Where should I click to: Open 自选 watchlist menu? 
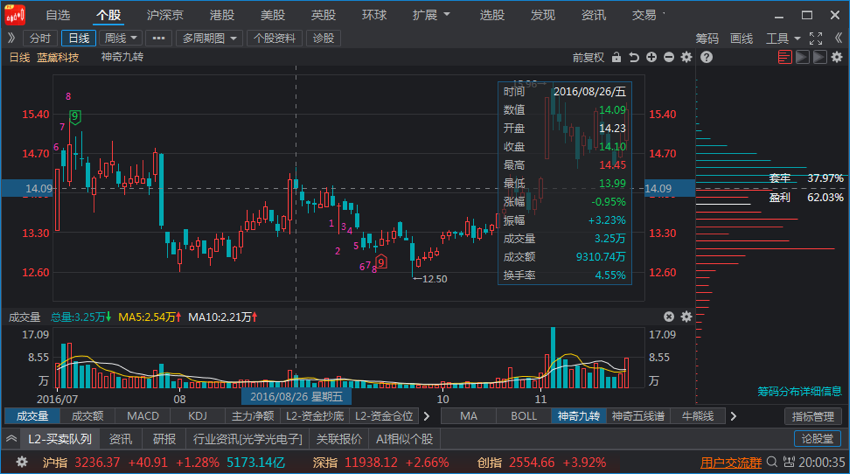[58, 15]
